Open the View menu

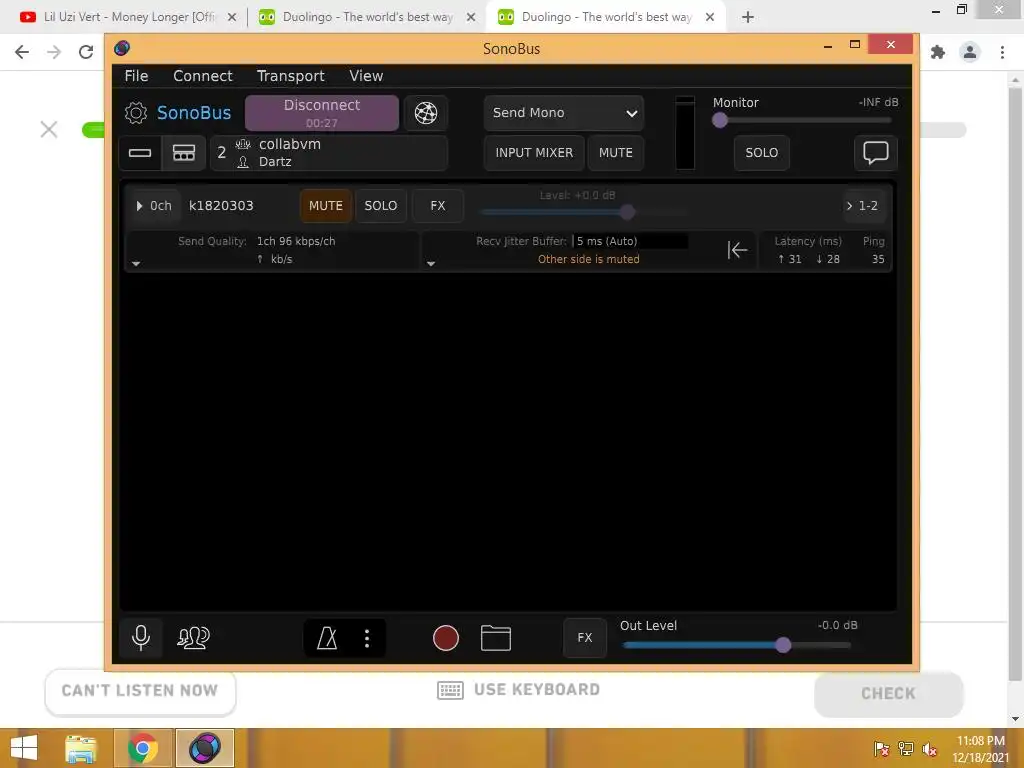[x=366, y=76]
